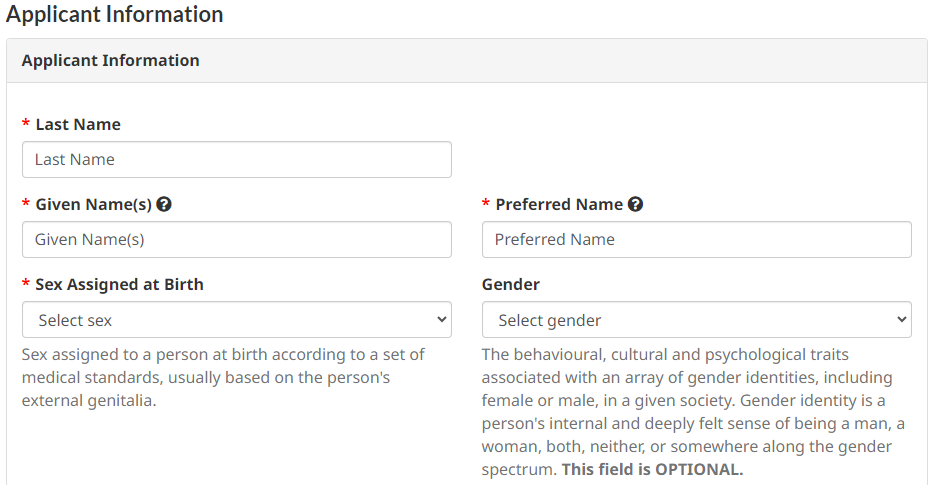Click the Applicant Information panel header
The image size is (933, 485).
coord(110,61)
